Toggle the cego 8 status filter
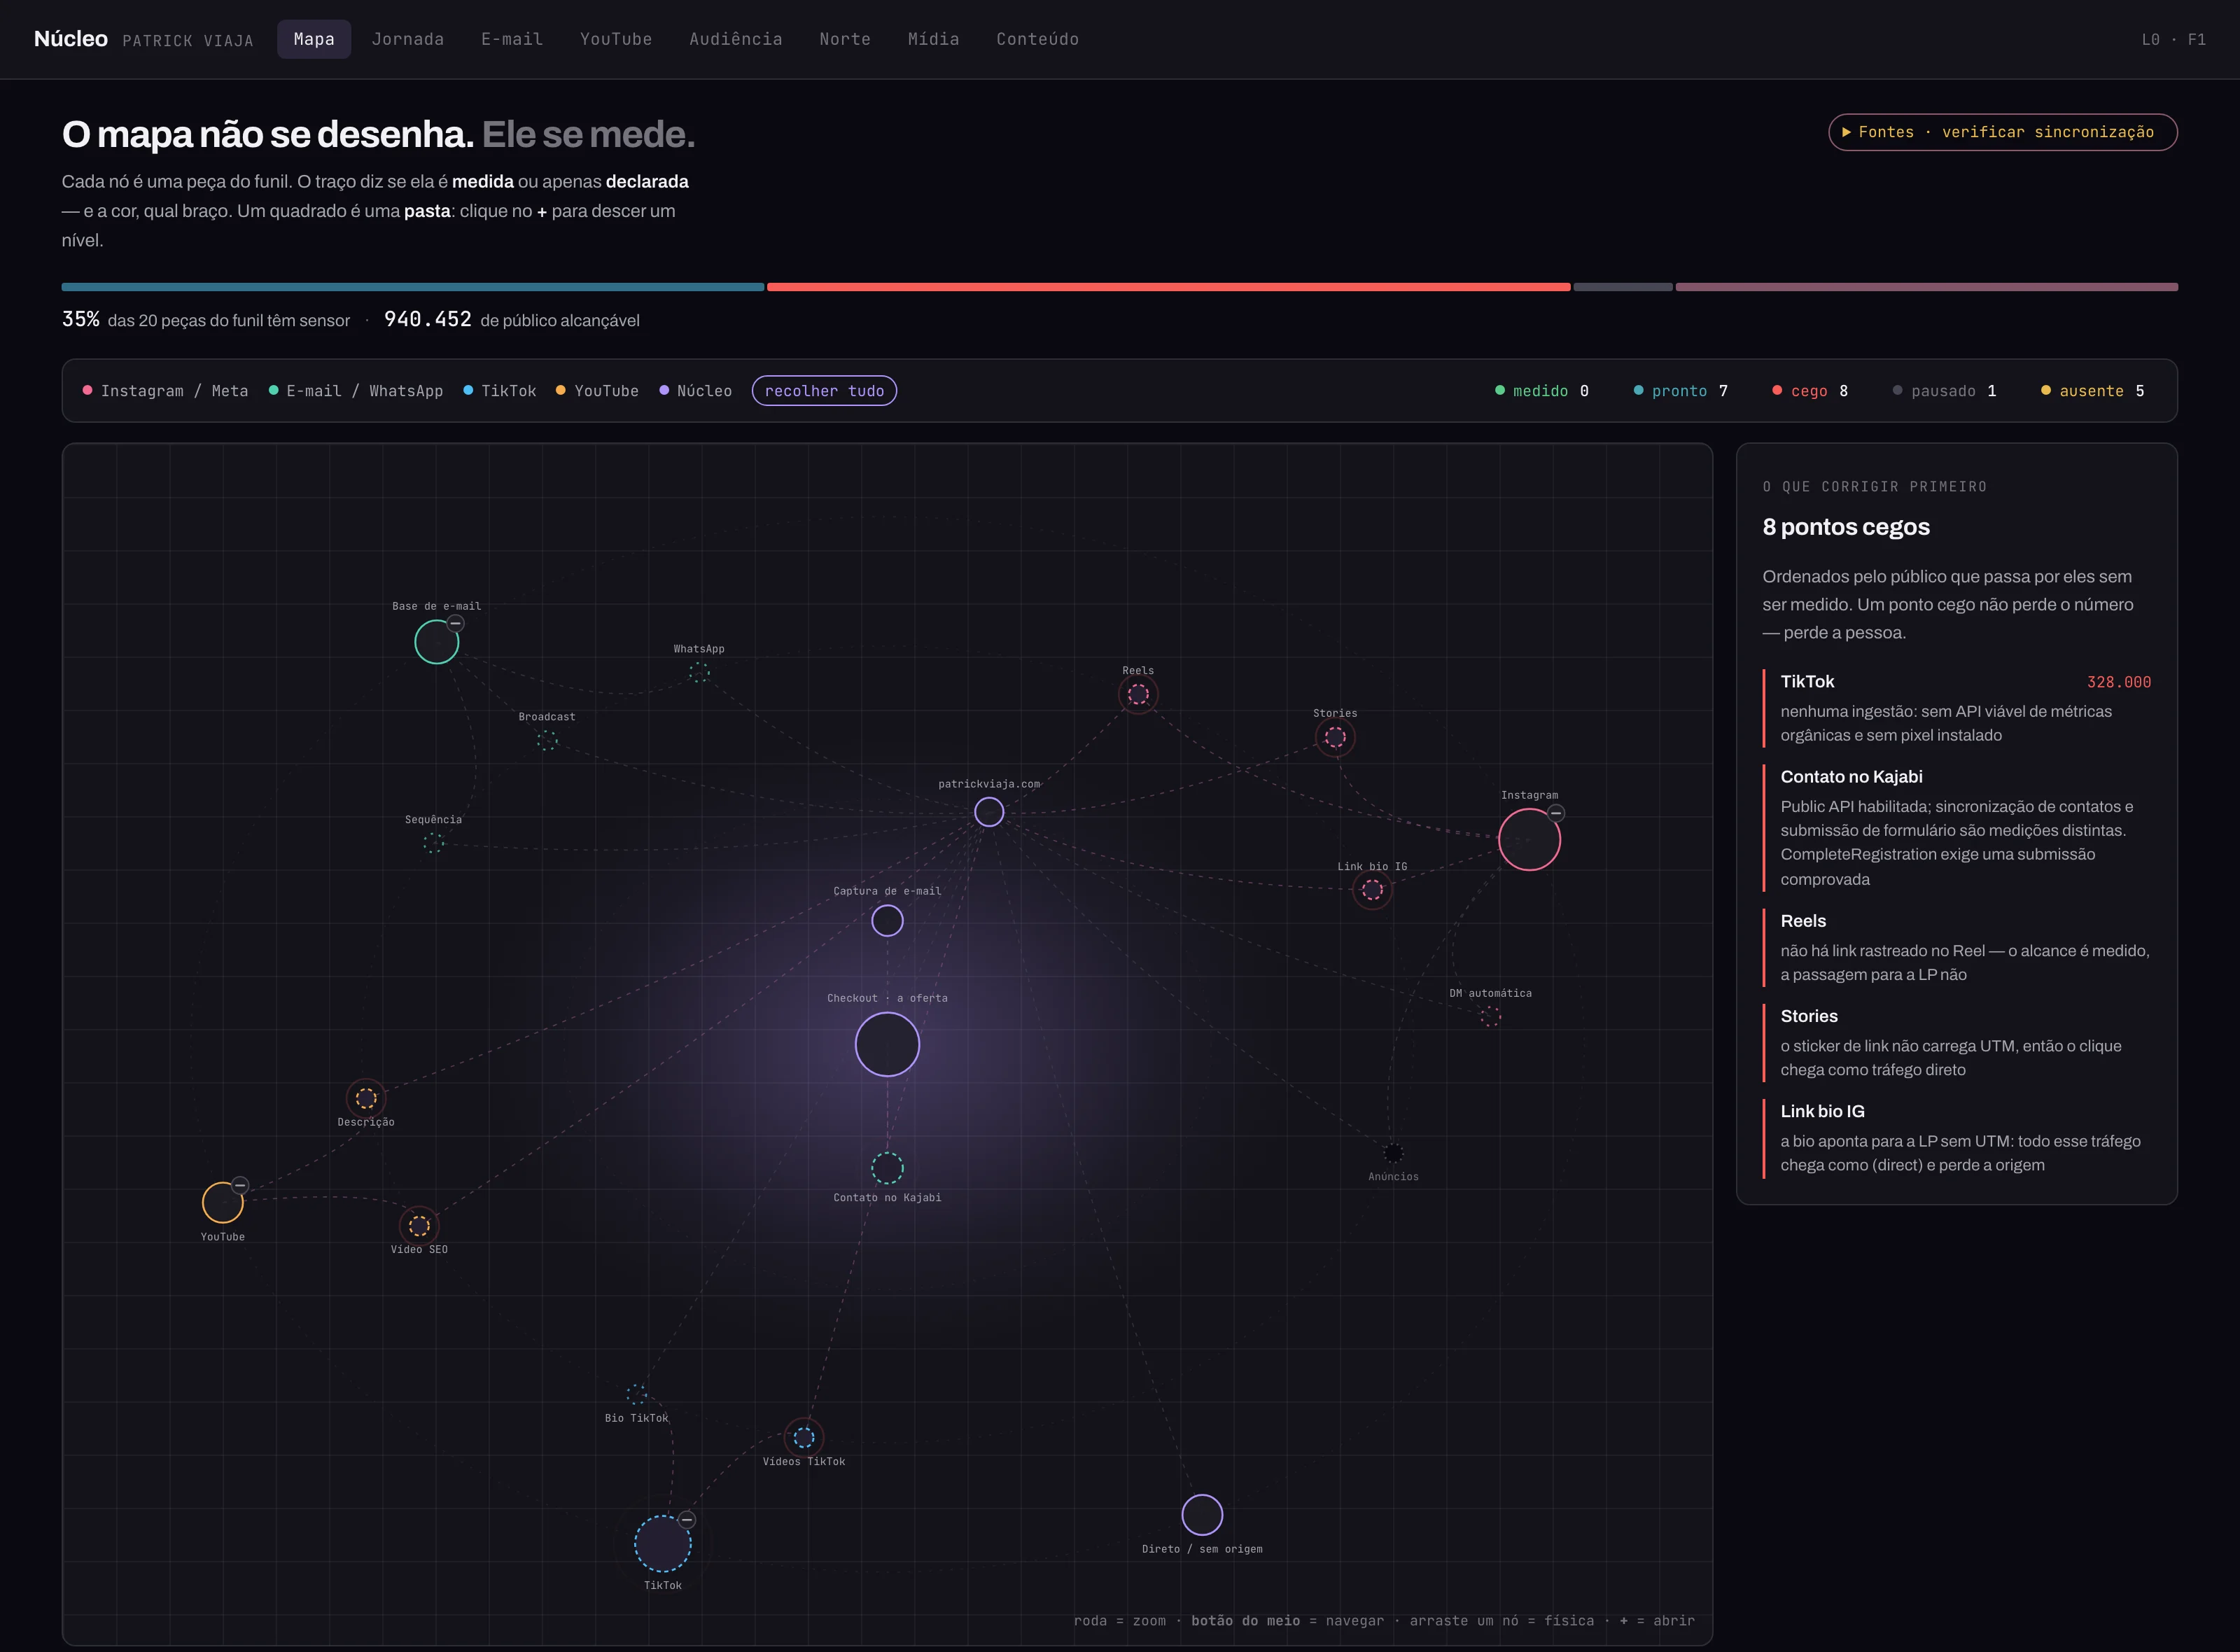Viewport: 2240px width, 1652px height. [1810, 391]
